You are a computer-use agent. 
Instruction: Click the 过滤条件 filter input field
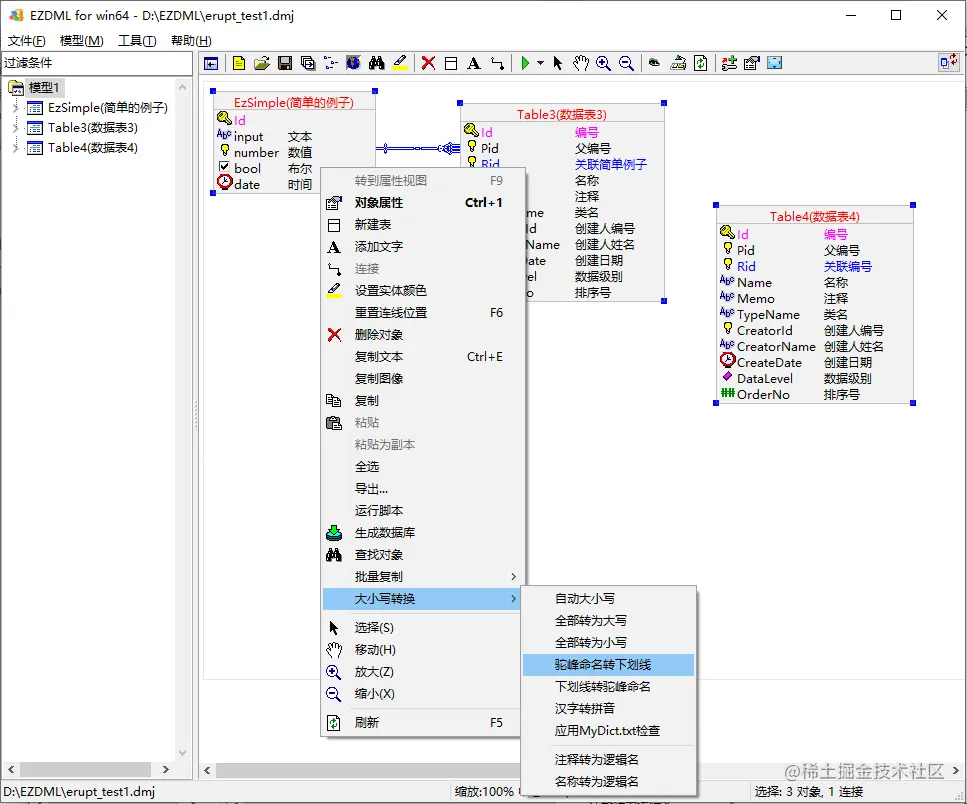97,63
